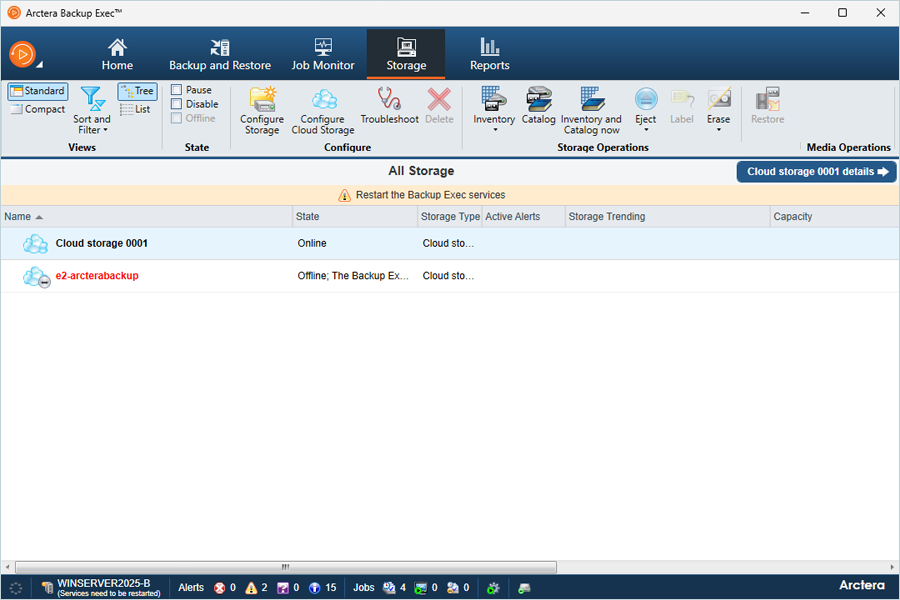Go to the Home tab
This screenshot has height=600, width=900.
[x=117, y=55]
